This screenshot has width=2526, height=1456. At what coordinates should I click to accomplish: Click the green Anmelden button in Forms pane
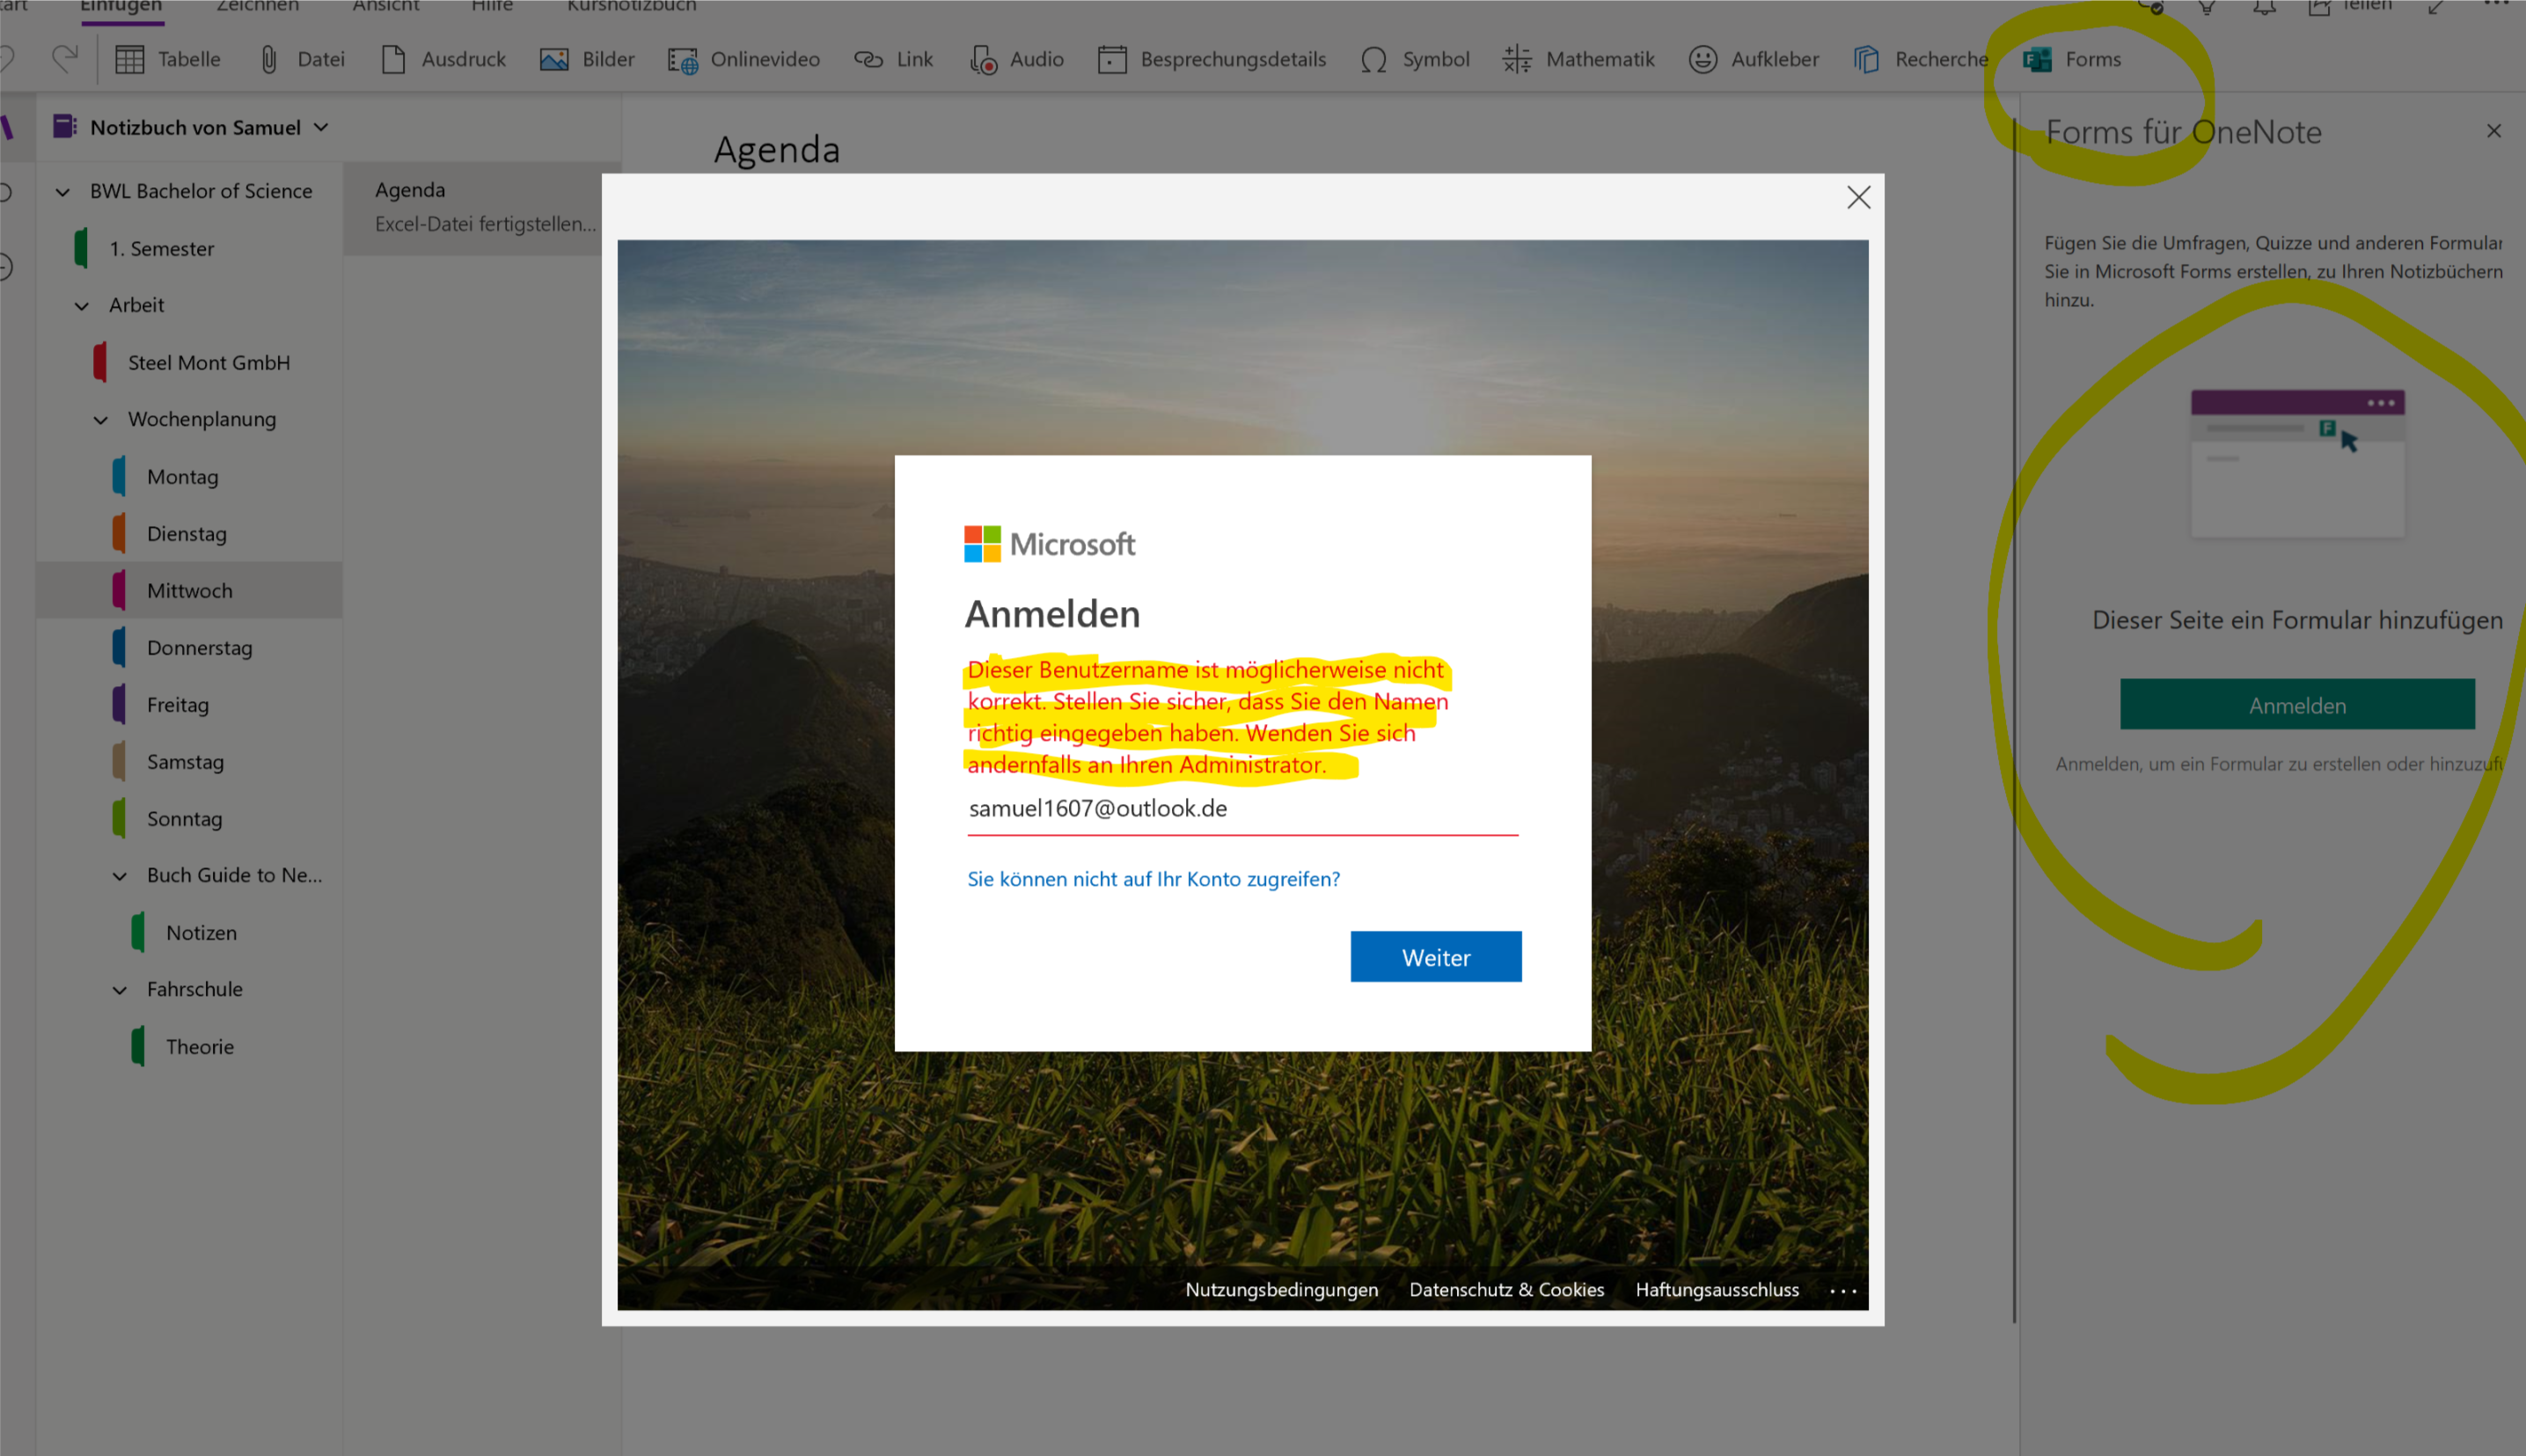coord(2297,704)
